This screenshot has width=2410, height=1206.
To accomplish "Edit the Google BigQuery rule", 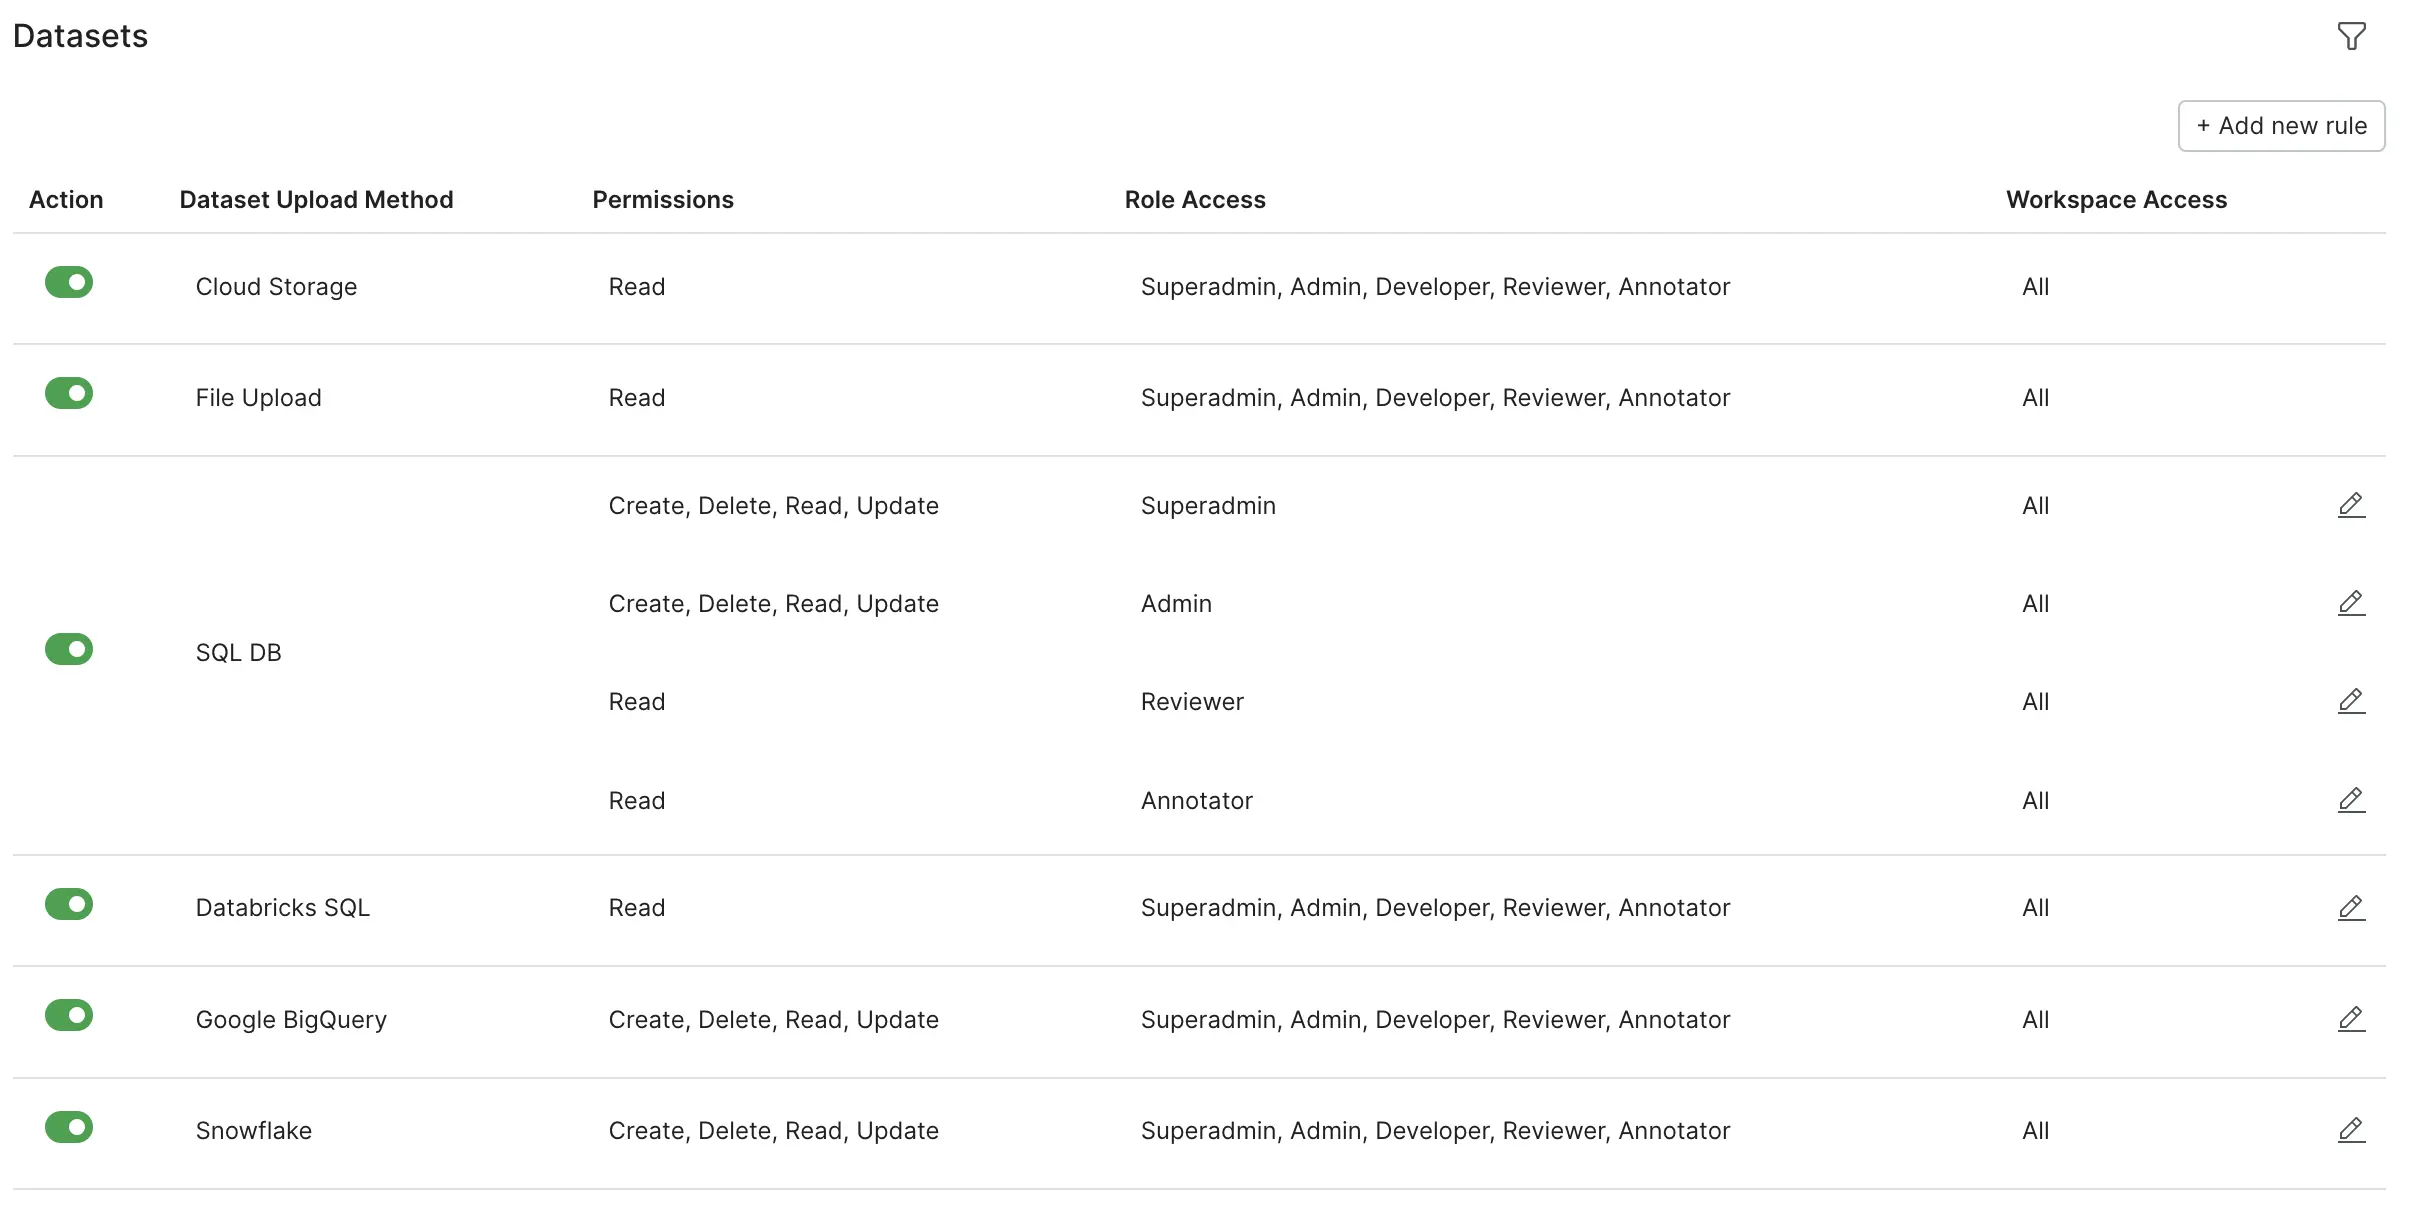I will pyautogui.click(x=2351, y=1019).
